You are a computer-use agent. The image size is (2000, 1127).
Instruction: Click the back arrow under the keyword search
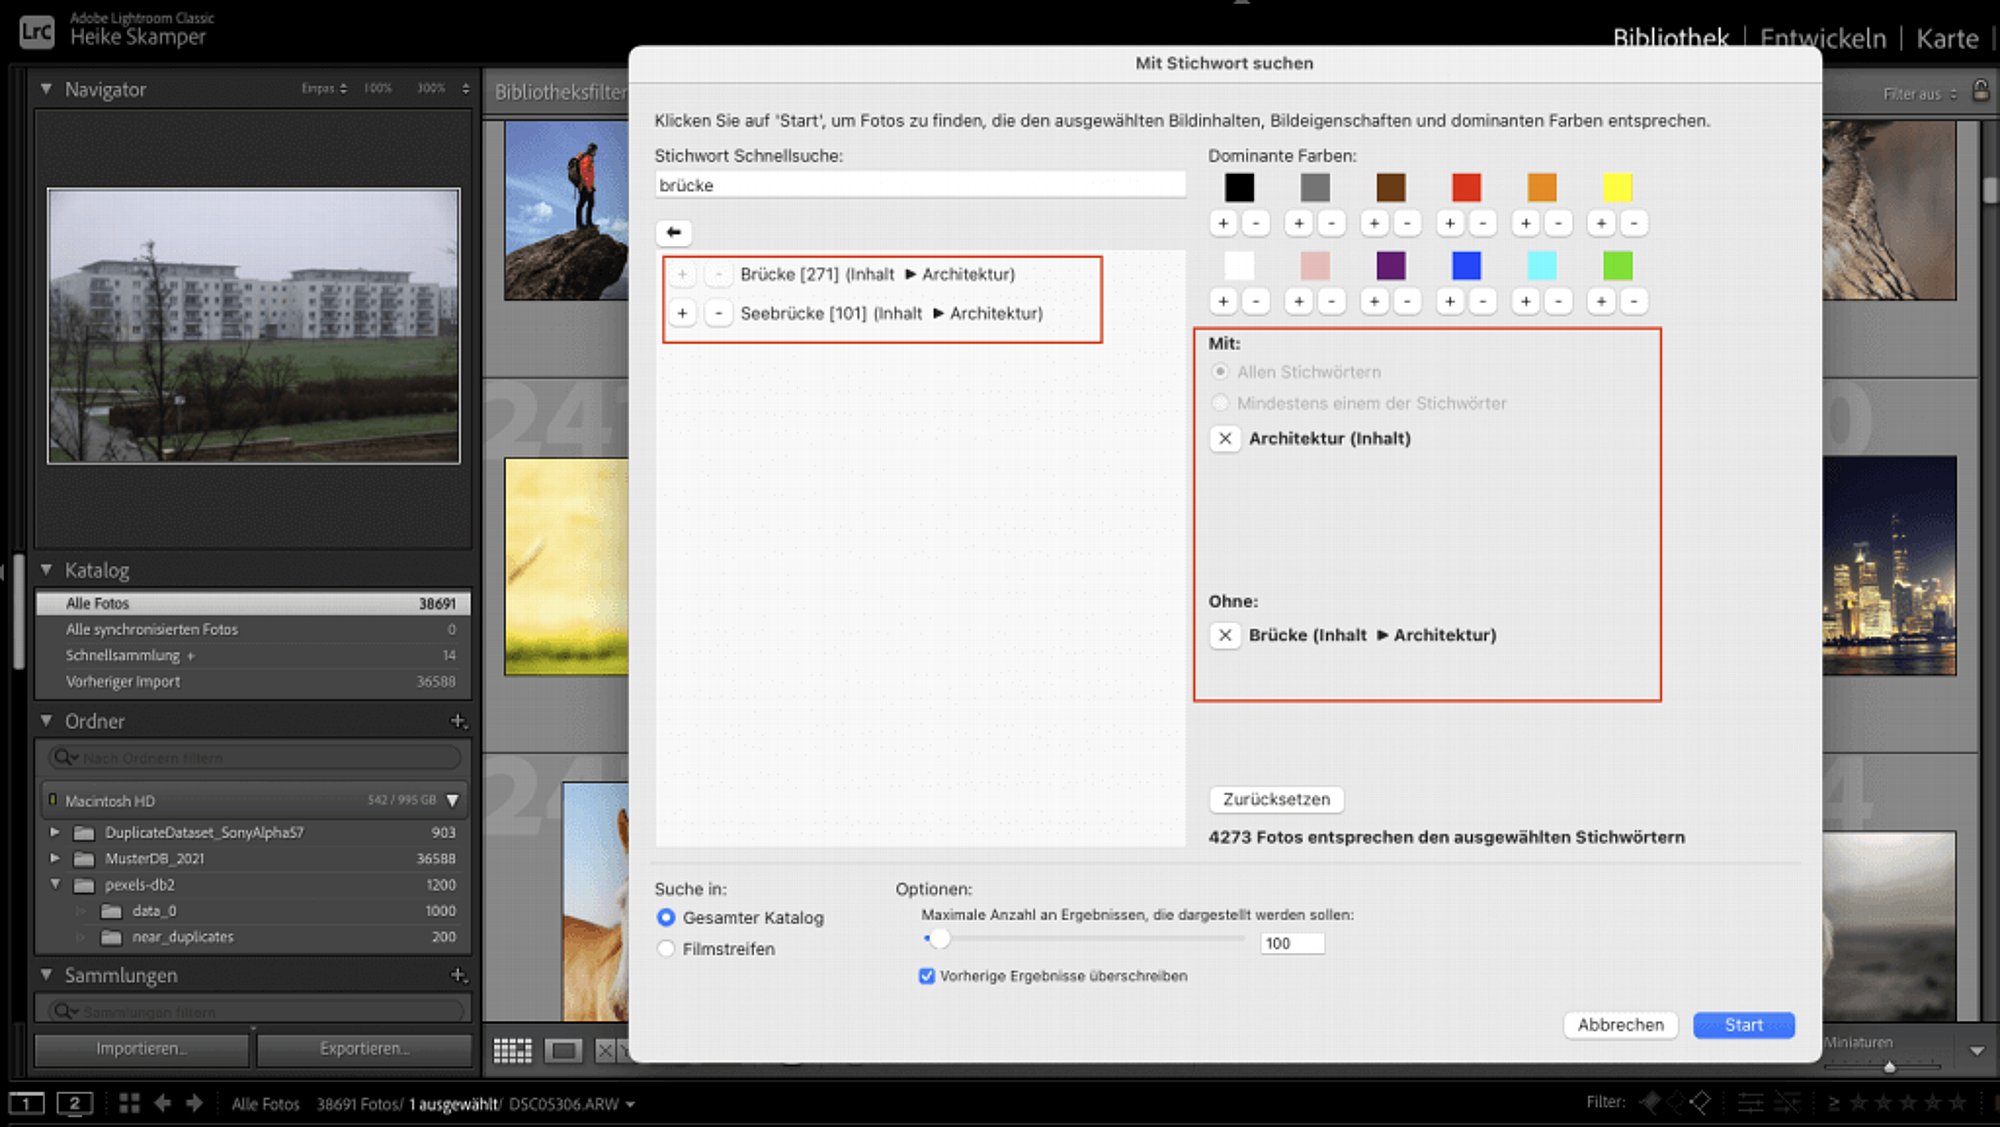point(674,232)
